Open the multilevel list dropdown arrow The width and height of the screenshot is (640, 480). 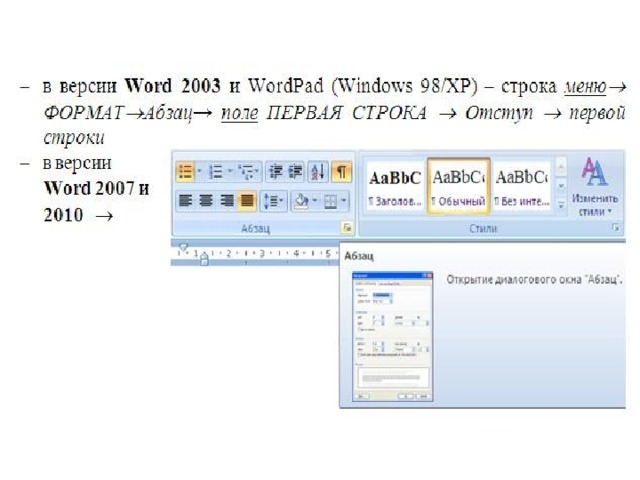tap(258, 171)
